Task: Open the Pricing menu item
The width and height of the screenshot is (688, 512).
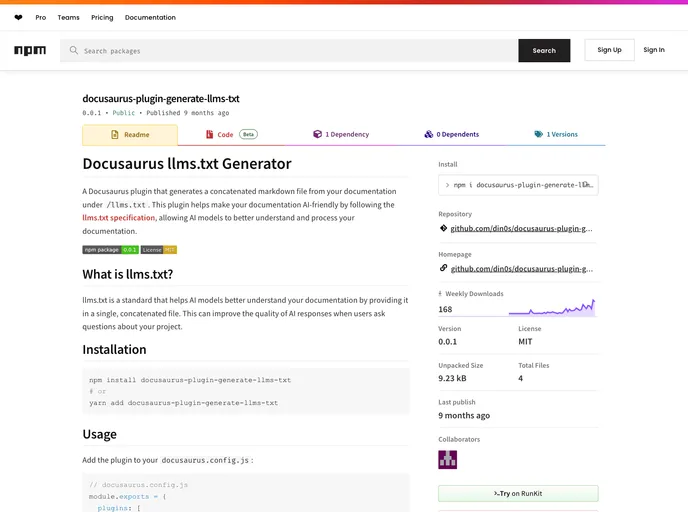Action: (102, 18)
